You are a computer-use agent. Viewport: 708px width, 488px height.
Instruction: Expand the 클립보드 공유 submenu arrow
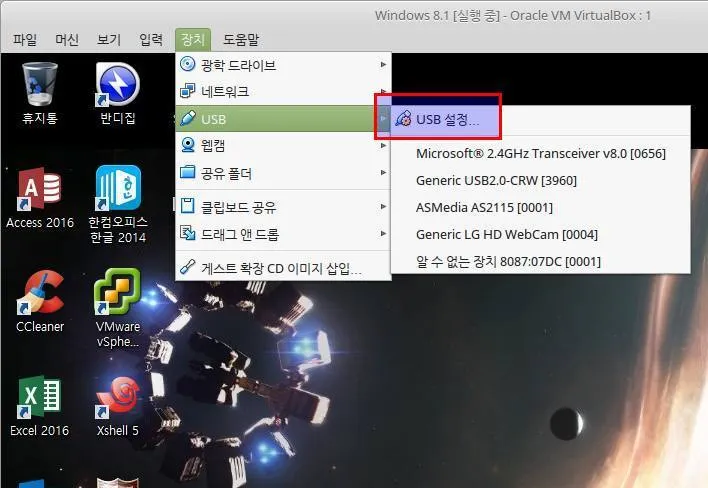[383, 206]
